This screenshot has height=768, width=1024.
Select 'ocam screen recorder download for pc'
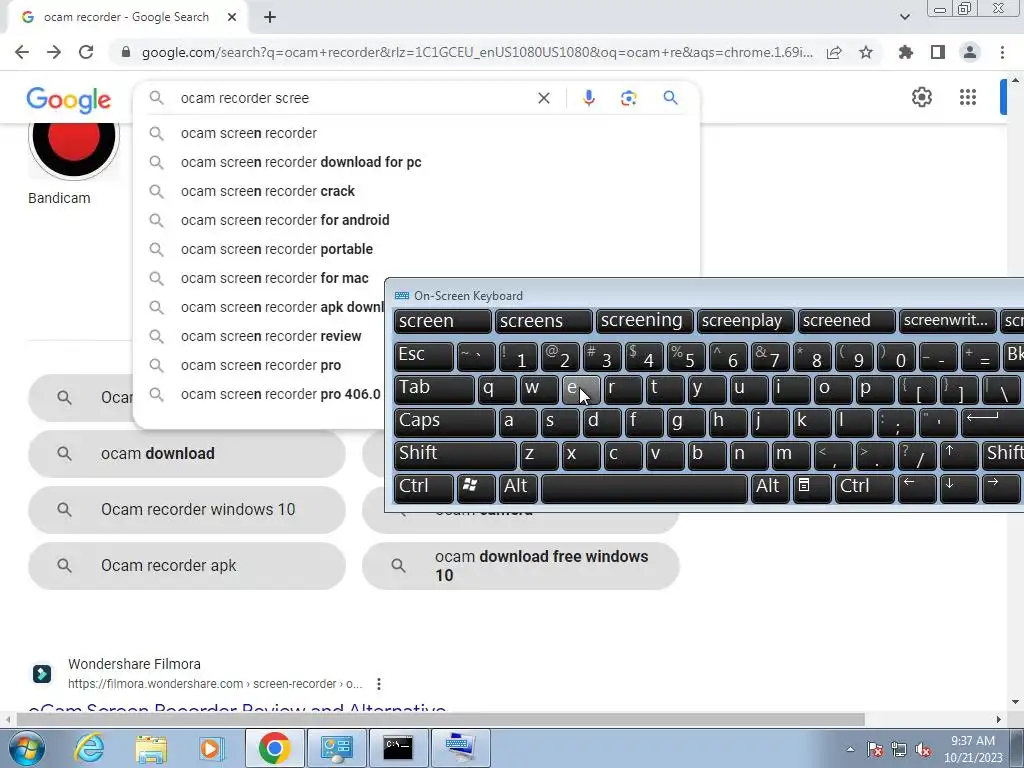point(416,162)
